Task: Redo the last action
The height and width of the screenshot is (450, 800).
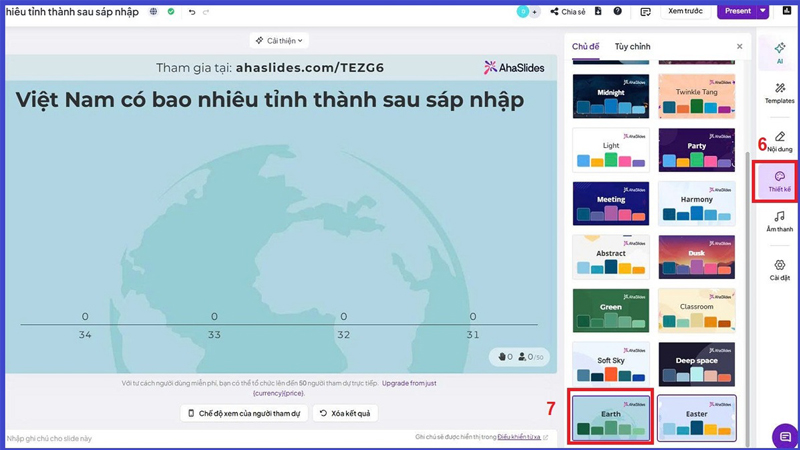Action: [206, 12]
